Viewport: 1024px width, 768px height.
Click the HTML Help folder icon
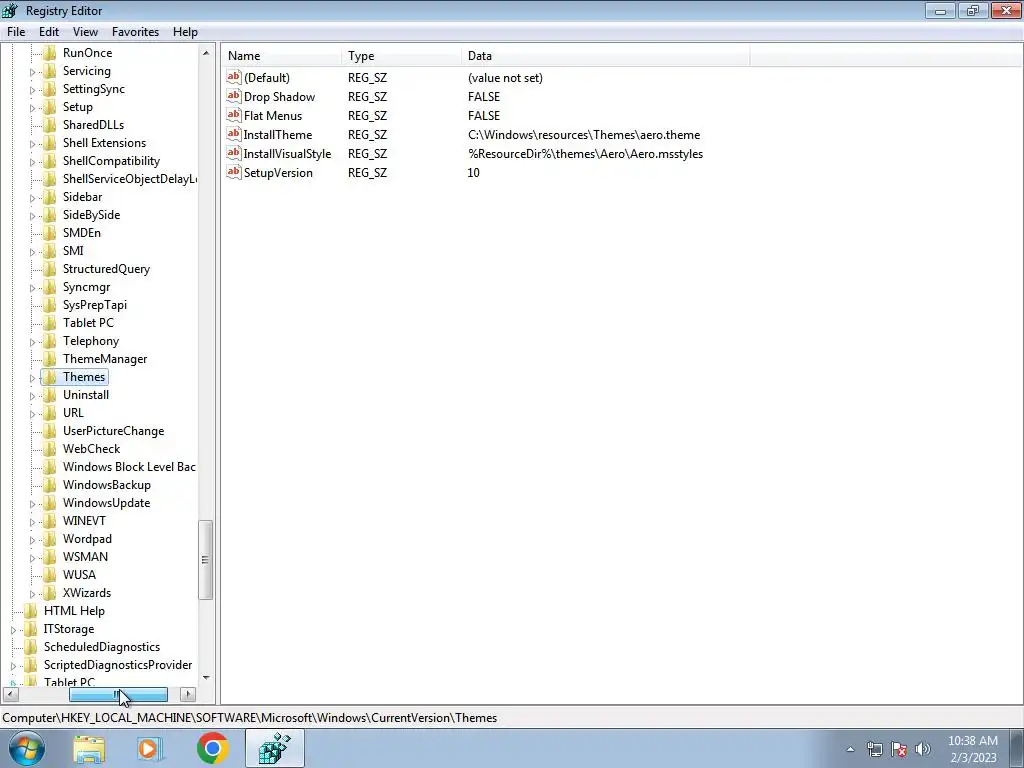point(31,611)
